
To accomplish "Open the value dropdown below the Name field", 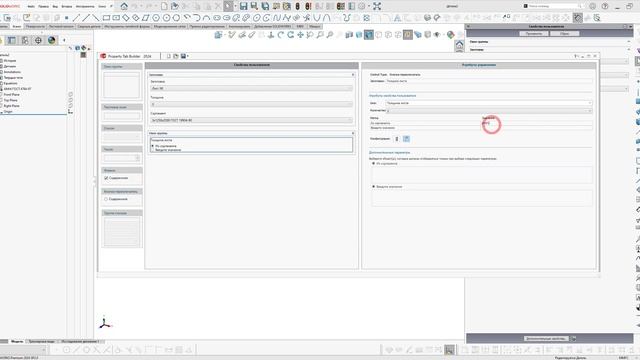I will pos(590,111).
